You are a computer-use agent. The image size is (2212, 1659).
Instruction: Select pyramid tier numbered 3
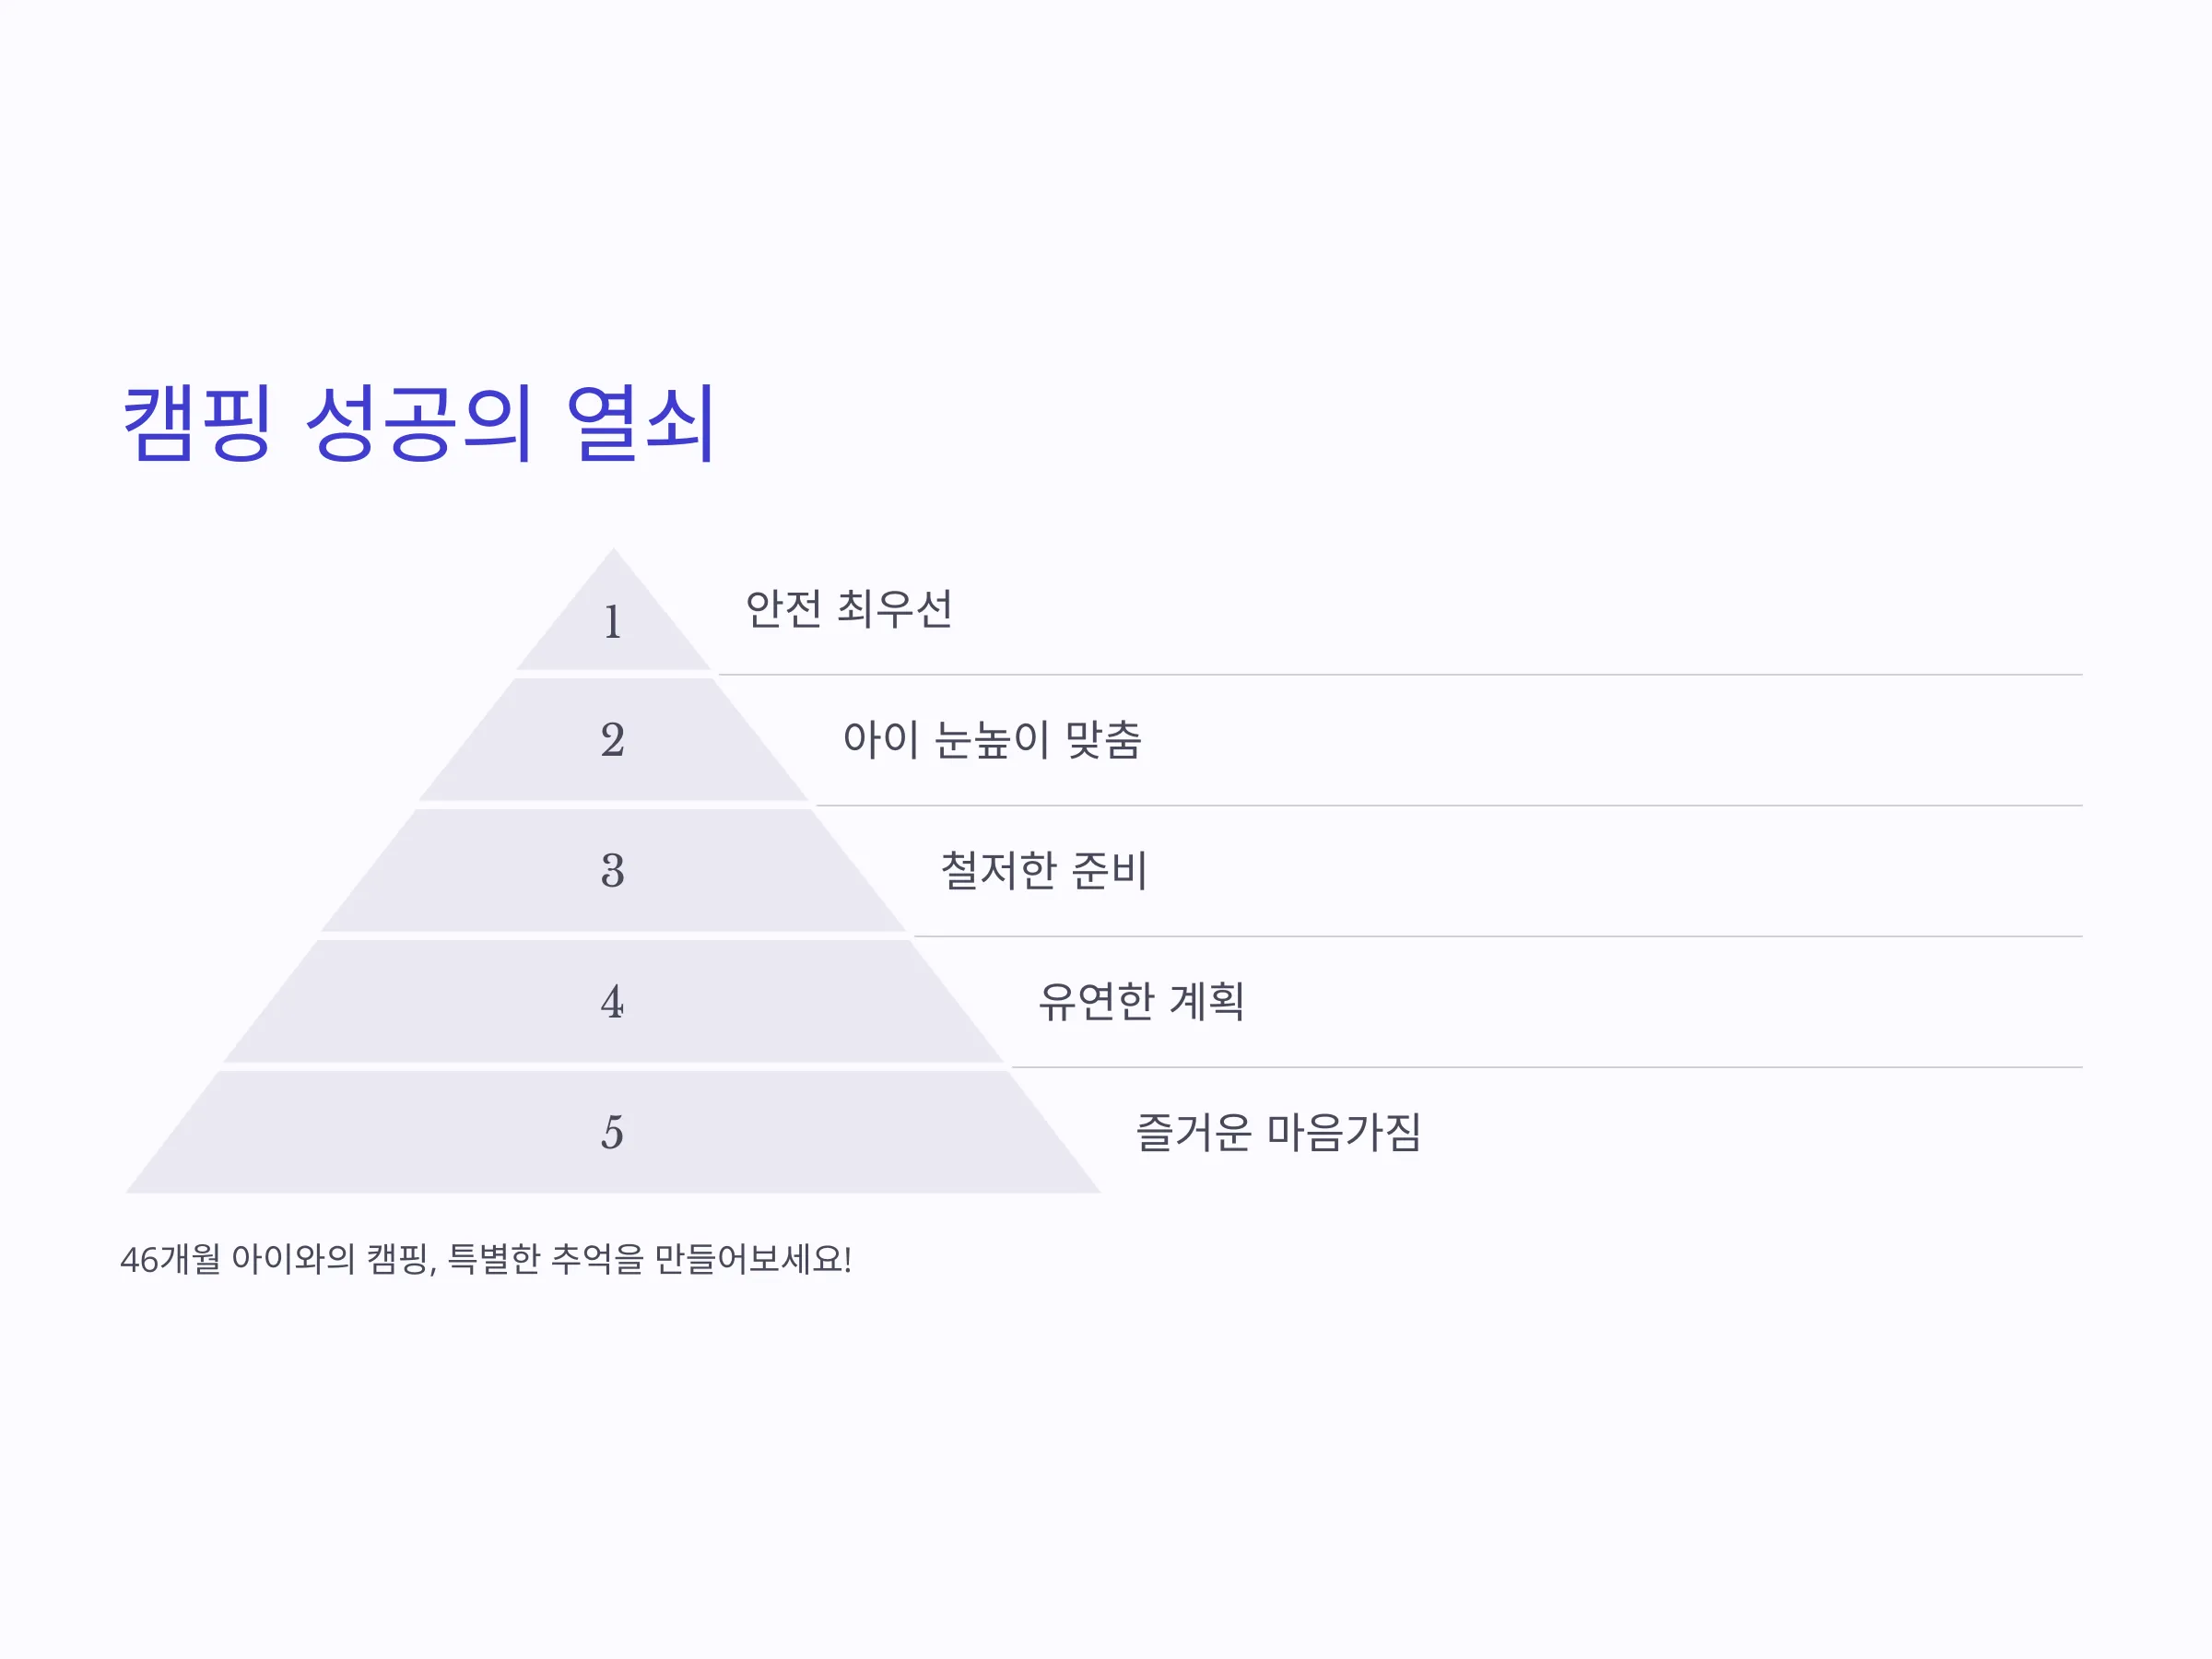pos(613,871)
